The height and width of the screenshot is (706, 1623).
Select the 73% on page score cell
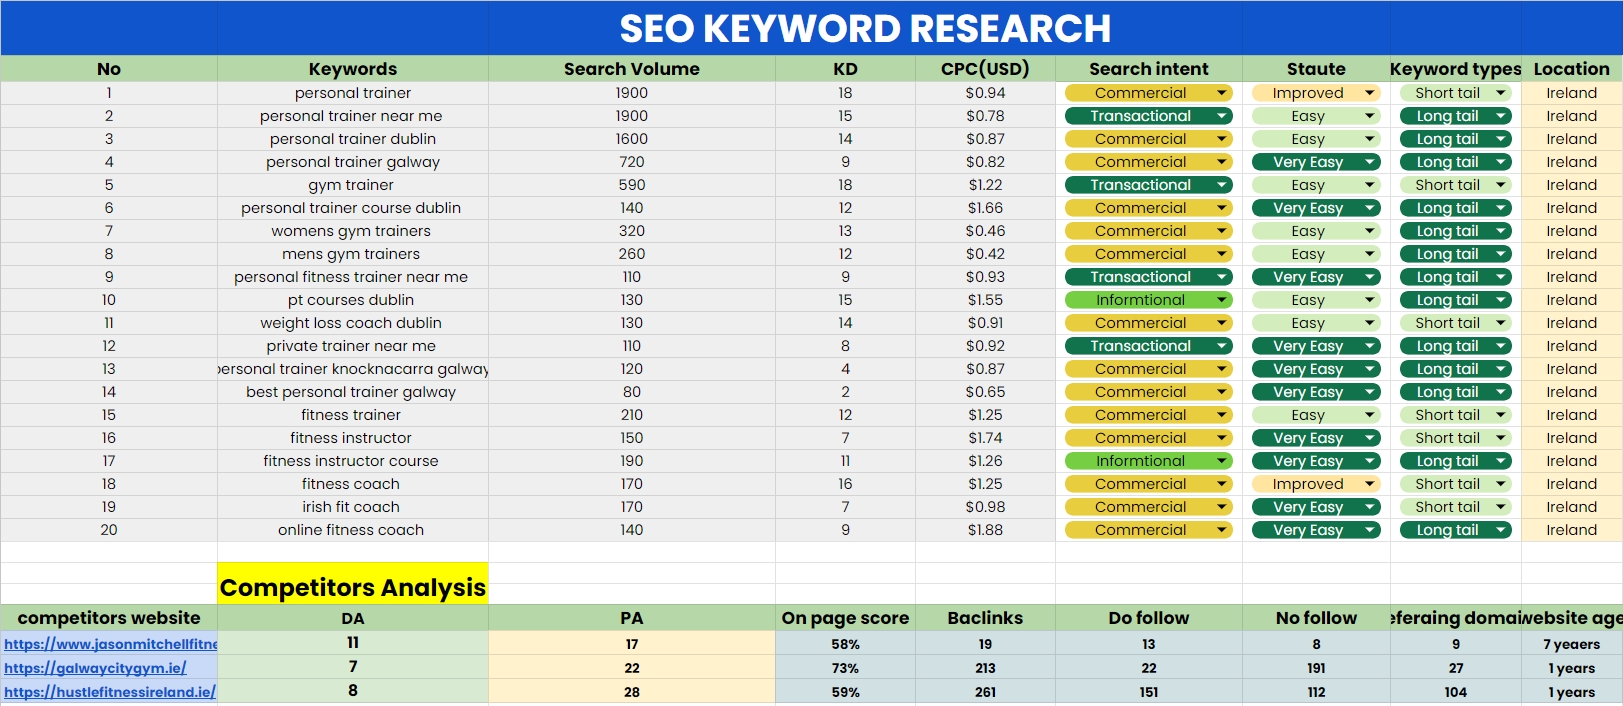pyautogui.click(x=845, y=668)
